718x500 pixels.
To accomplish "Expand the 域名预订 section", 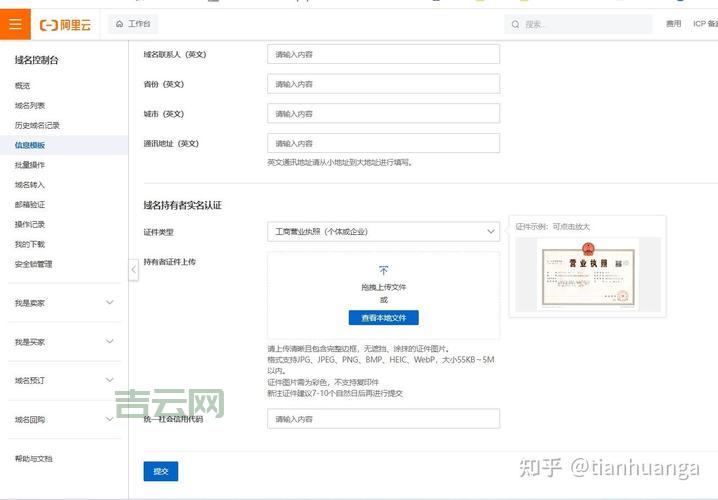I will point(64,380).
